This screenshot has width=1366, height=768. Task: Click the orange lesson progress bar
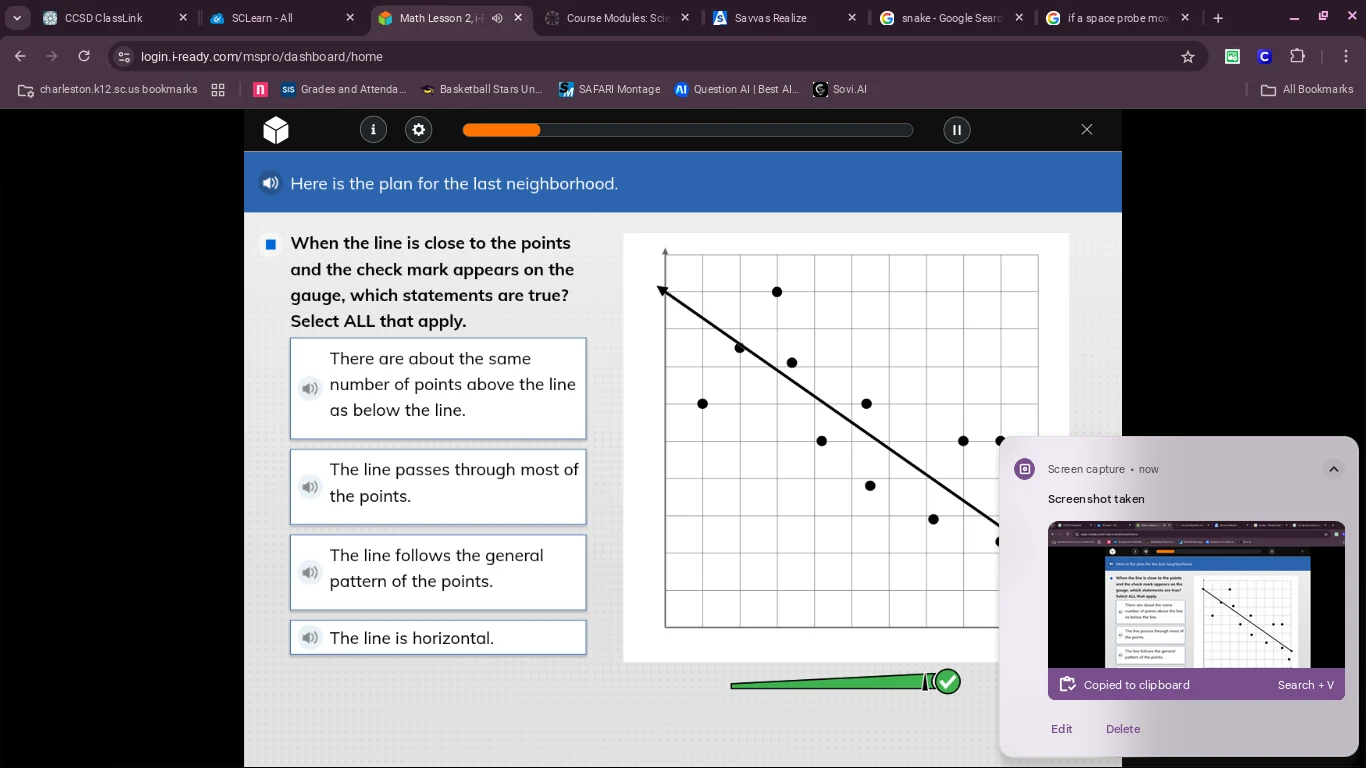click(x=687, y=130)
